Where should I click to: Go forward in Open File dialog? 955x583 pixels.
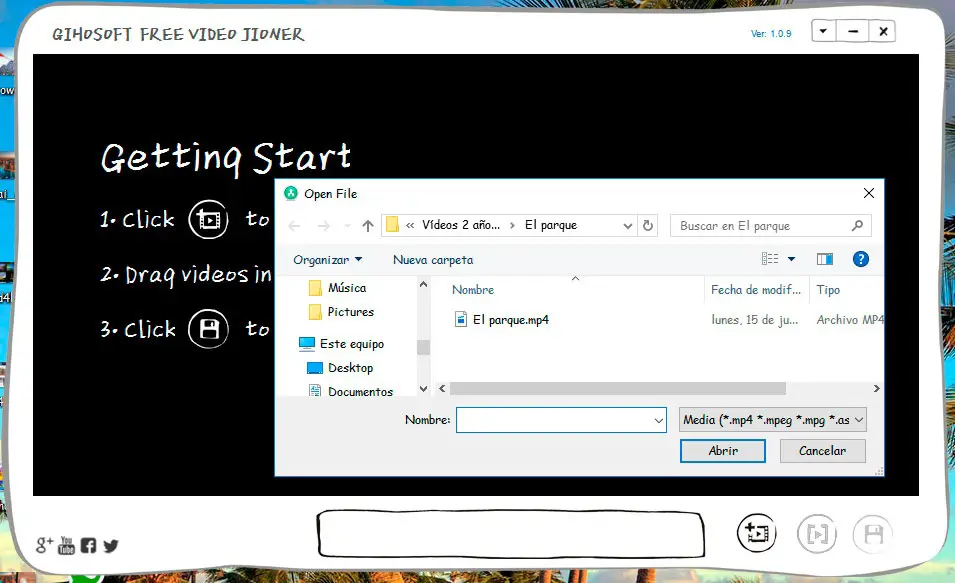323,226
